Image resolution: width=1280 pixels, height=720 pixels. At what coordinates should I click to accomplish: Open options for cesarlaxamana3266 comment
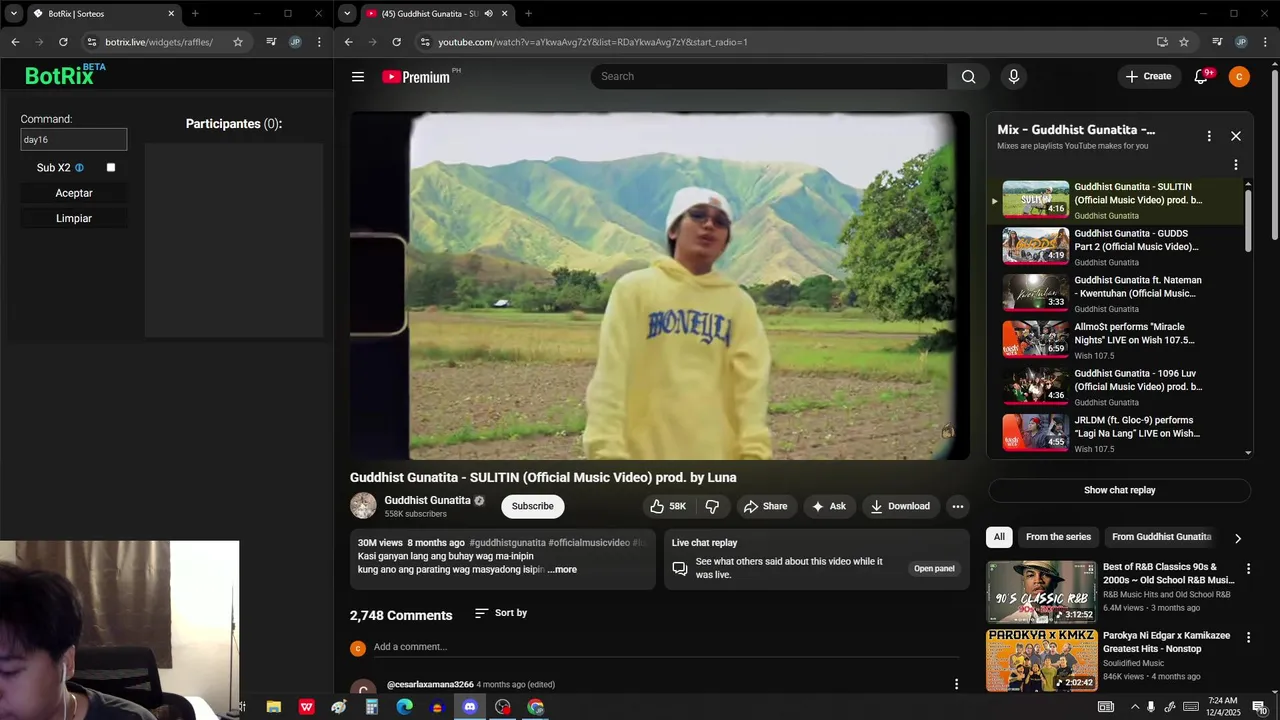[956, 684]
